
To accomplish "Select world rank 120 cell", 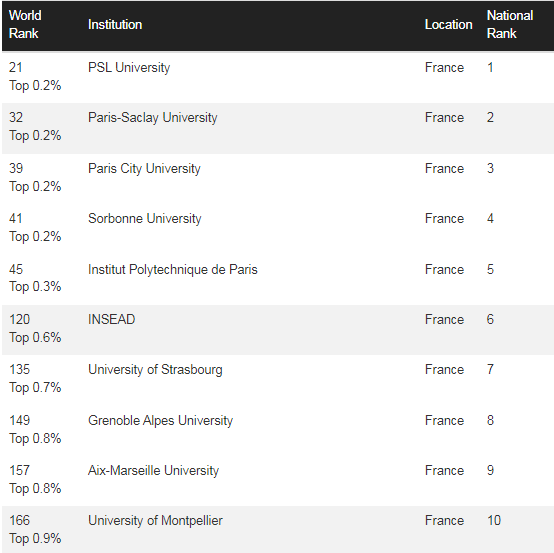I will click(19, 319).
